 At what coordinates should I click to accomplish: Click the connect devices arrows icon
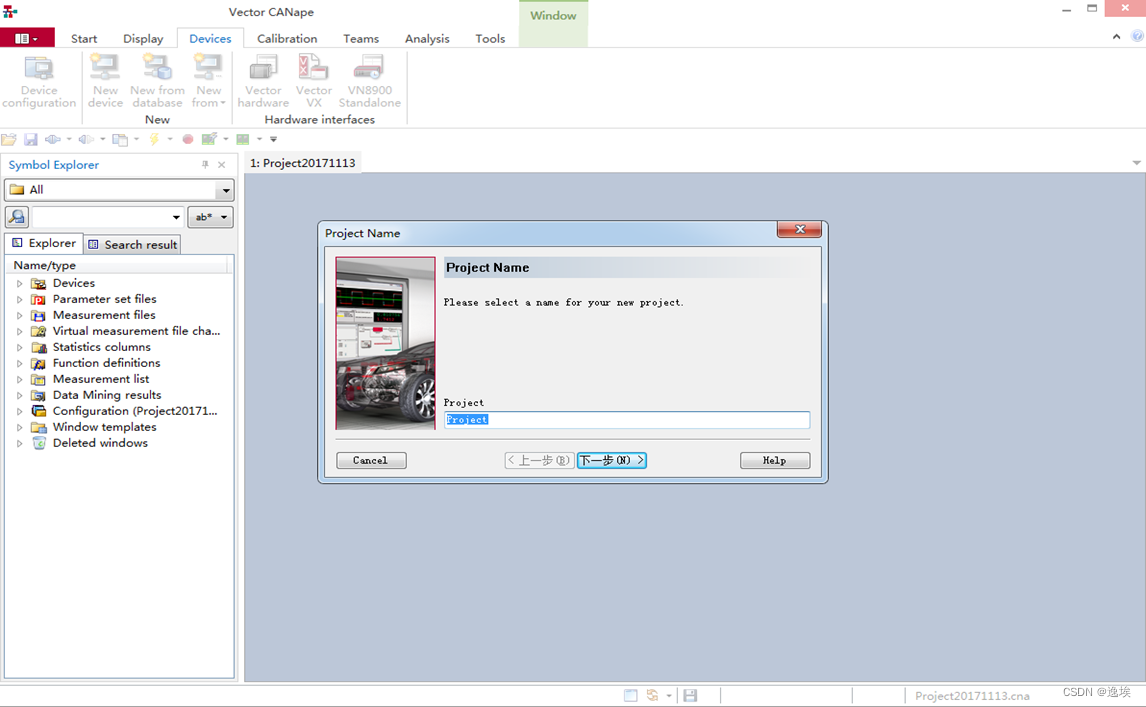tap(53, 139)
